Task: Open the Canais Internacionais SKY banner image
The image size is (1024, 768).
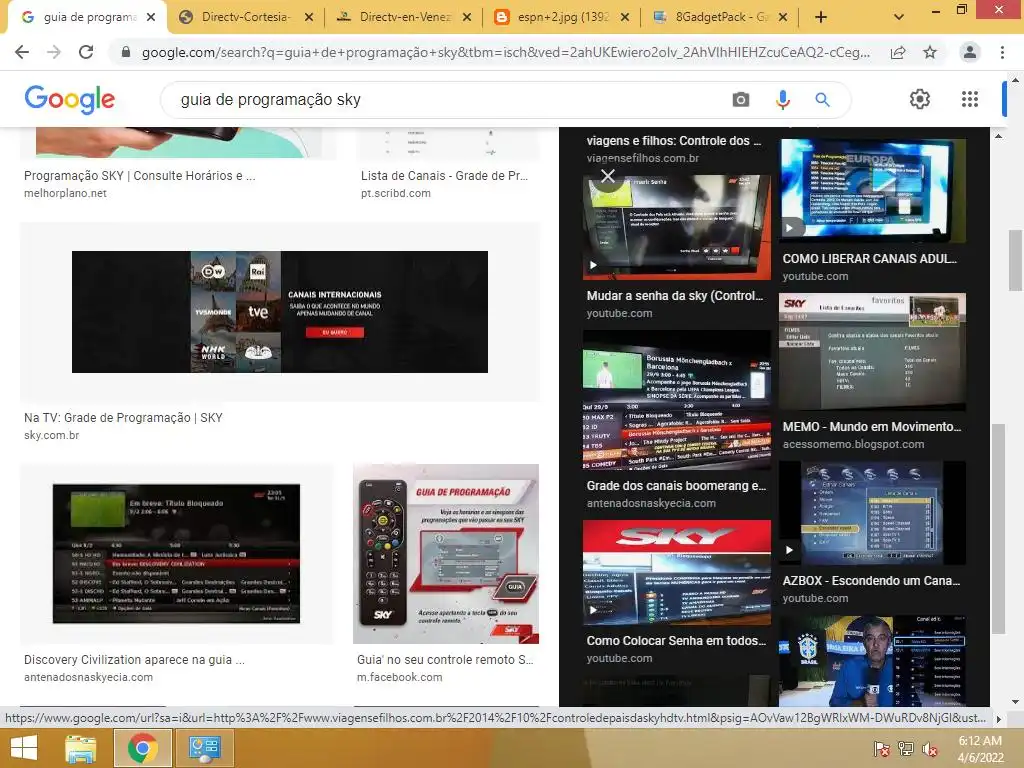Action: (x=280, y=312)
